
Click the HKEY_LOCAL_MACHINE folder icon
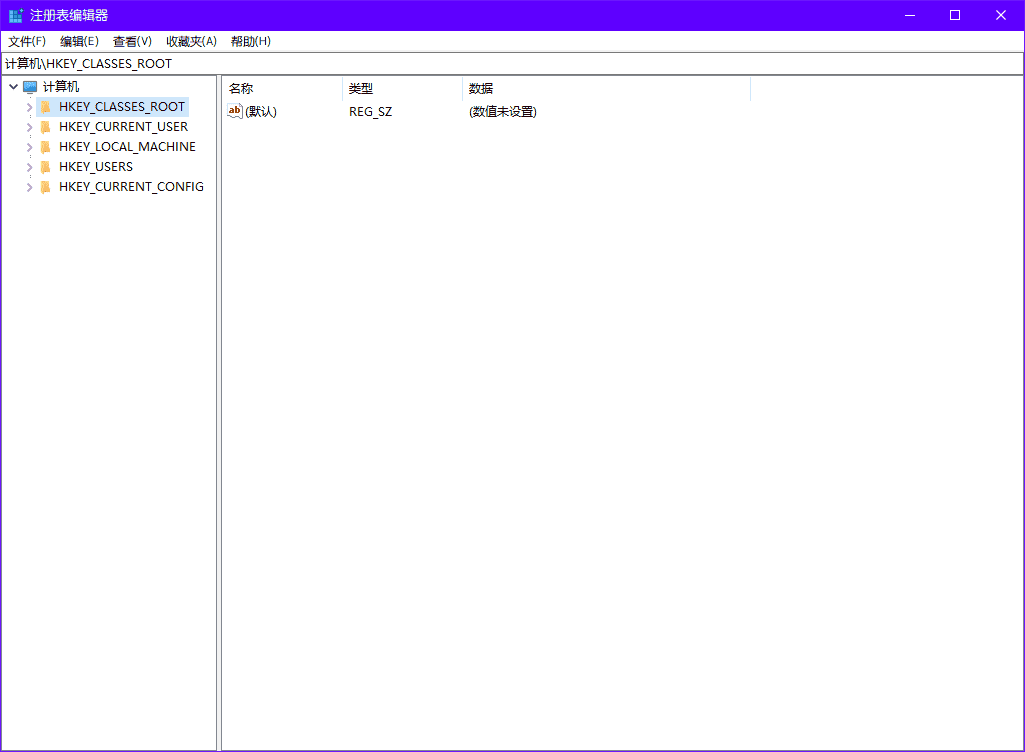pyautogui.click(x=45, y=147)
